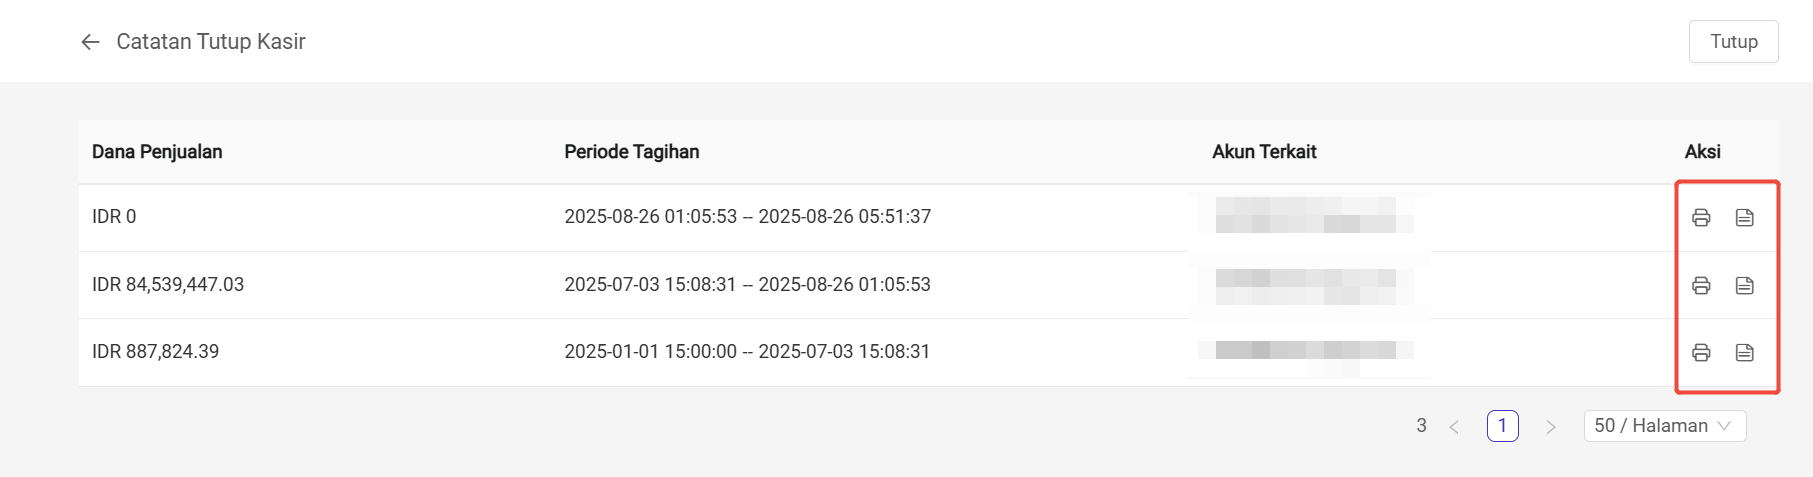
Task: Click the back arrow beside Catatan Tutup Kasir
Action: point(90,42)
